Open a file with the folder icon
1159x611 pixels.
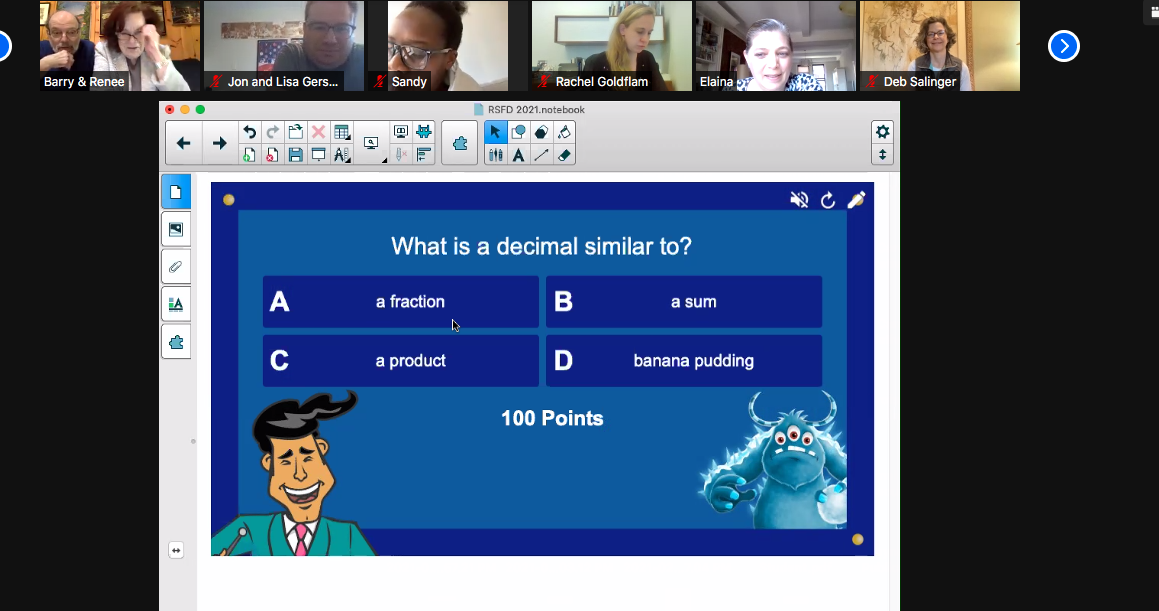(x=295, y=132)
